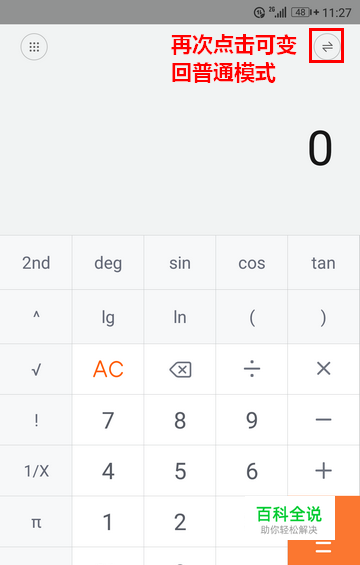
Task: Tap the minus operator key
Action: pyautogui.click(x=324, y=420)
